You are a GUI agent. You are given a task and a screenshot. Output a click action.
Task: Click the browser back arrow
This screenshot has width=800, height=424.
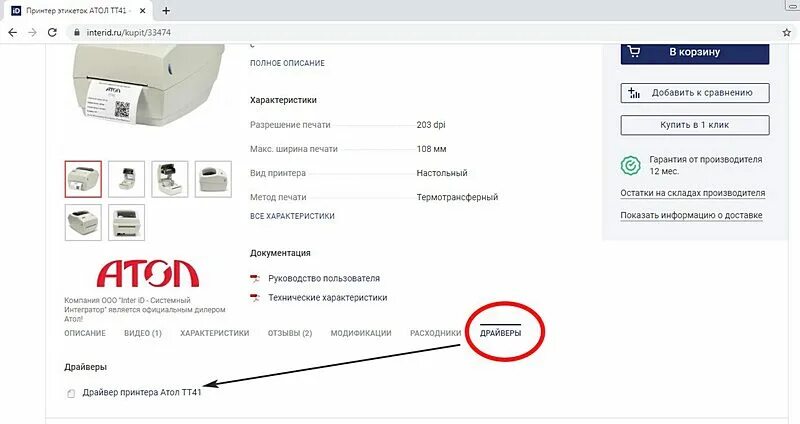12,32
